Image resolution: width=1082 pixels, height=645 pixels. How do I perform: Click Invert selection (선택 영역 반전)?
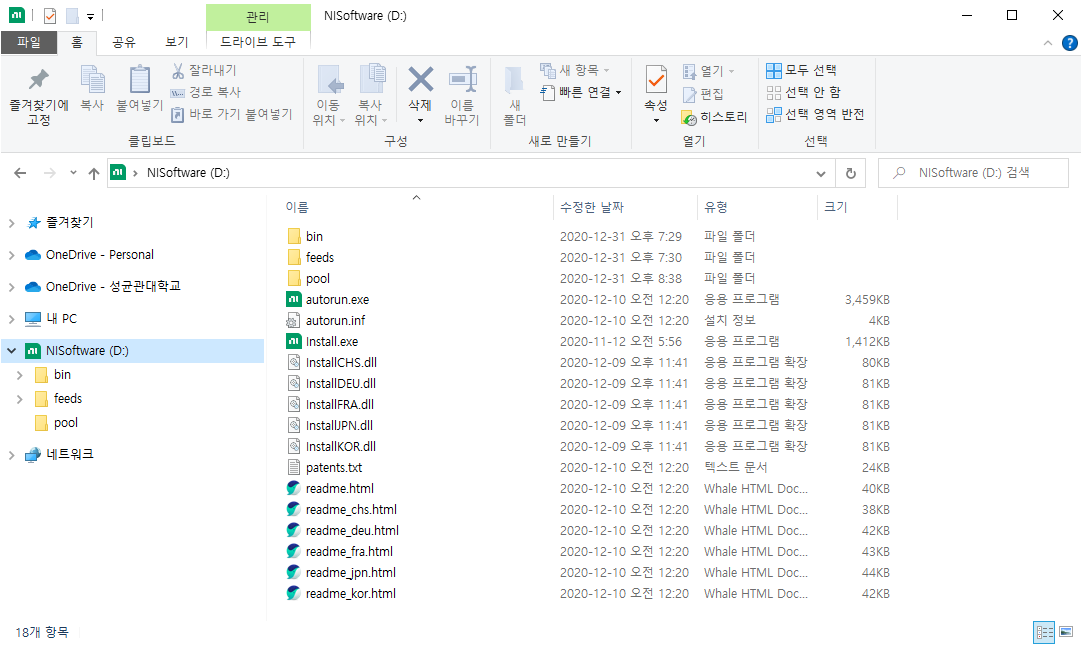click(815, 115)
